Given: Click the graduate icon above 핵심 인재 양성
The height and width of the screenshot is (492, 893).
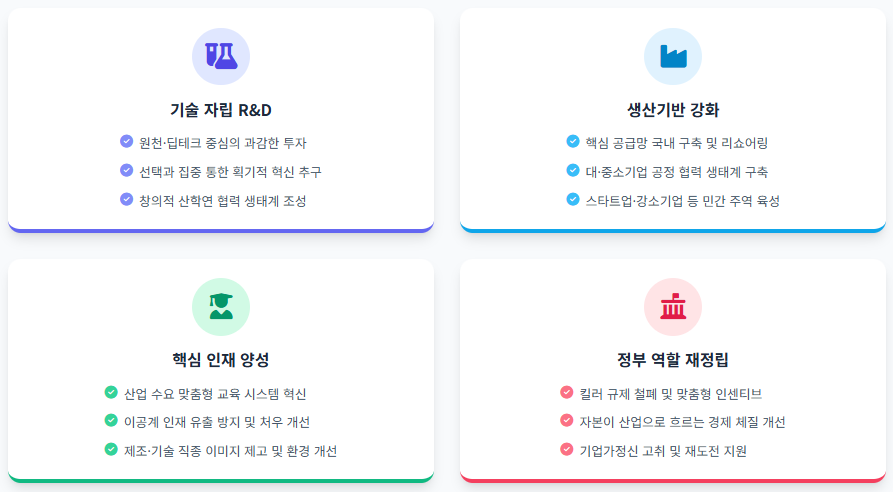Looking at the screenshot, I should 221,306.
